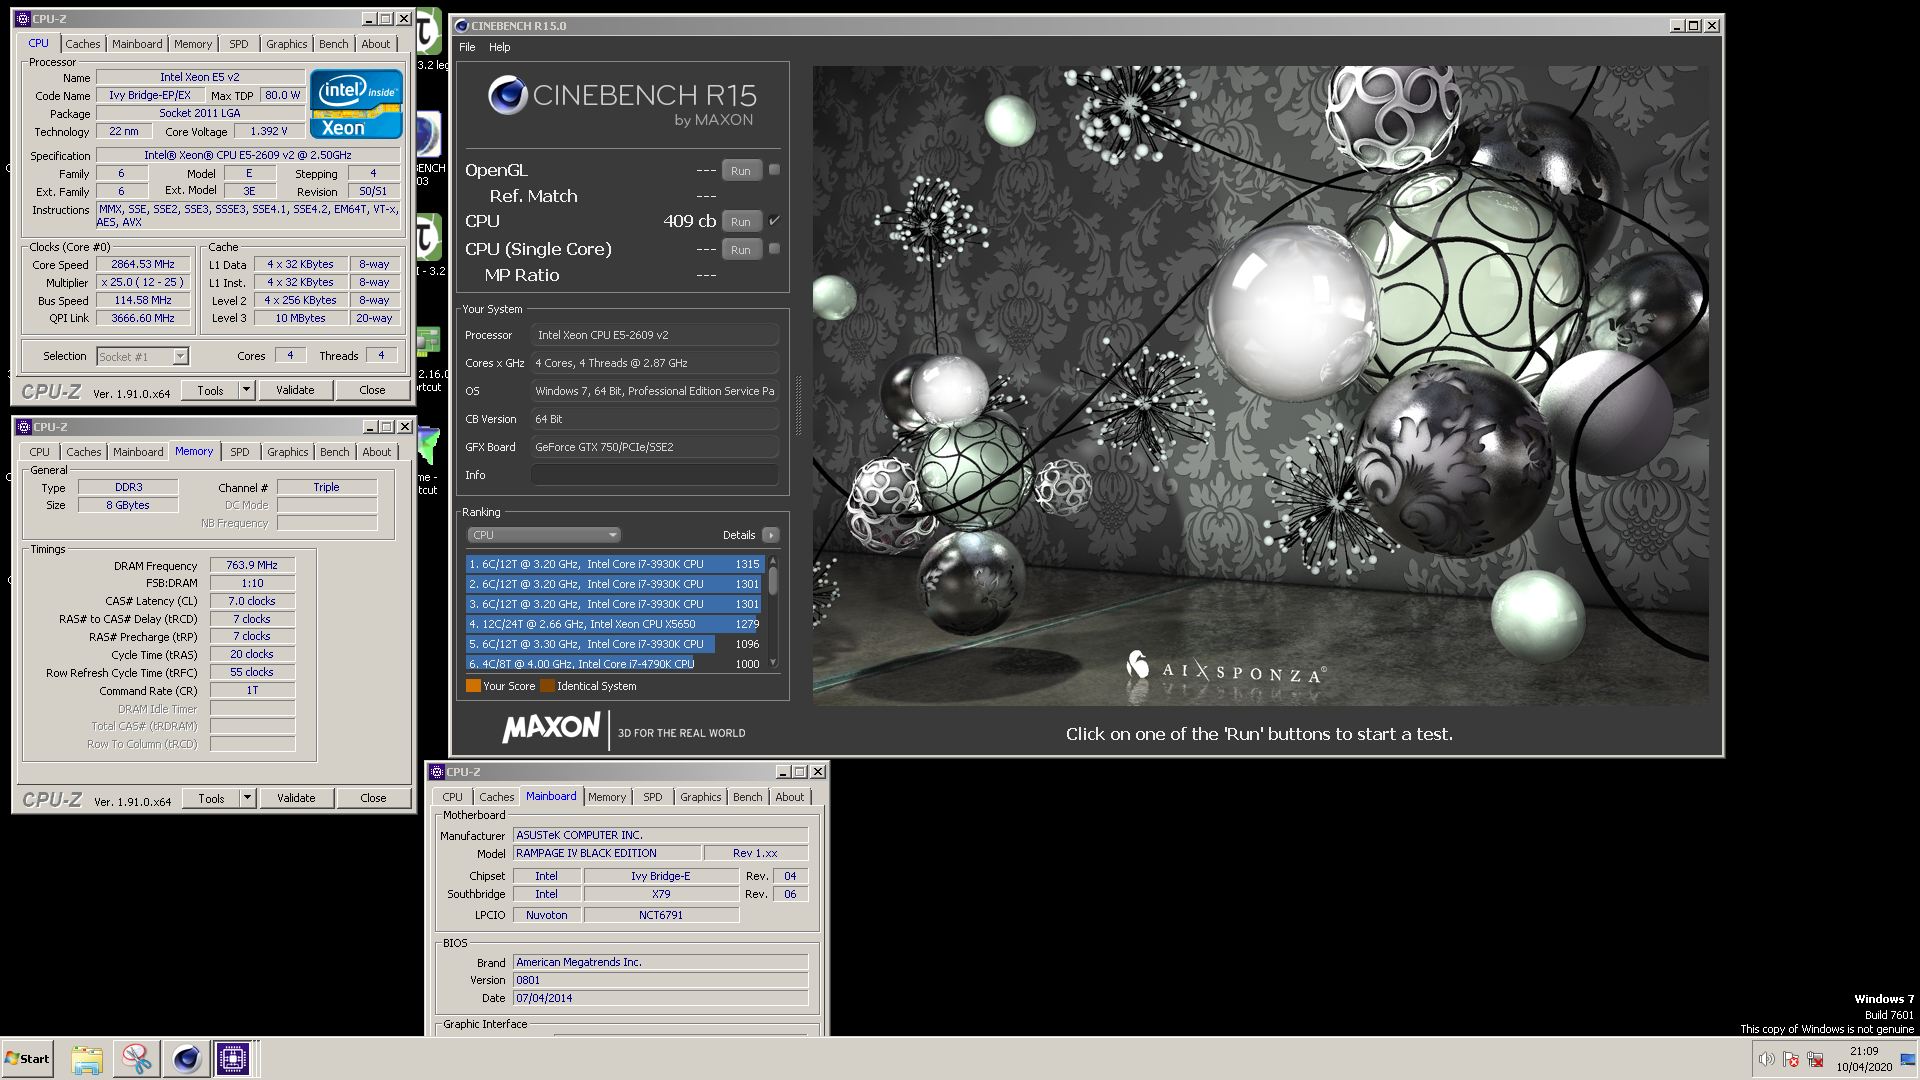1920x1080 pixels.
Task: Select ranking entry Xeon X5650 1279
Action: pos(614,624)
